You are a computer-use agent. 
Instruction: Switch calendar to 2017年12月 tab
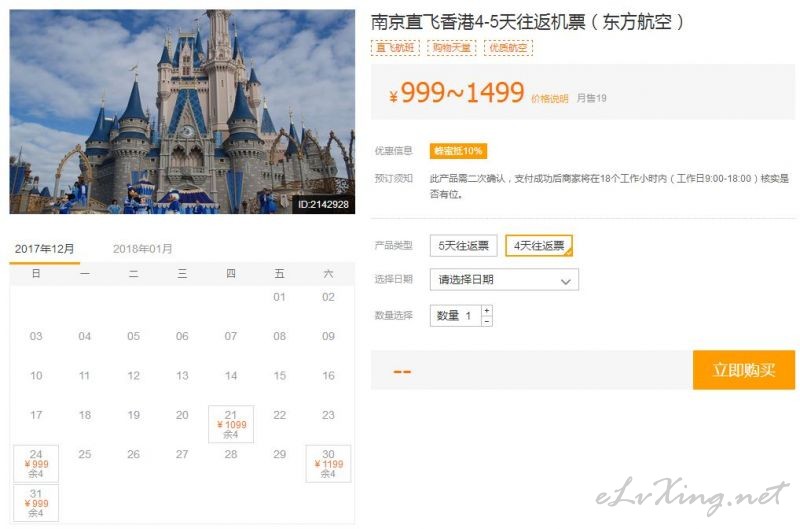44,249
